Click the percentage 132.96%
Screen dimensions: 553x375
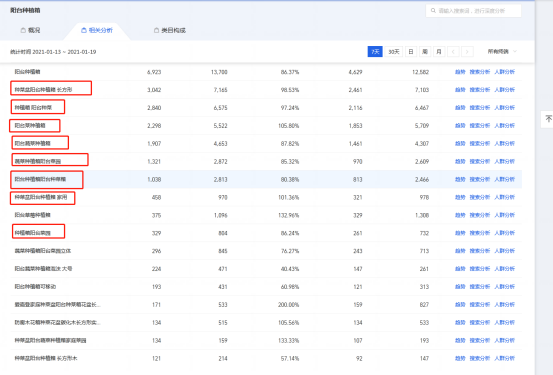coord(288,215)
